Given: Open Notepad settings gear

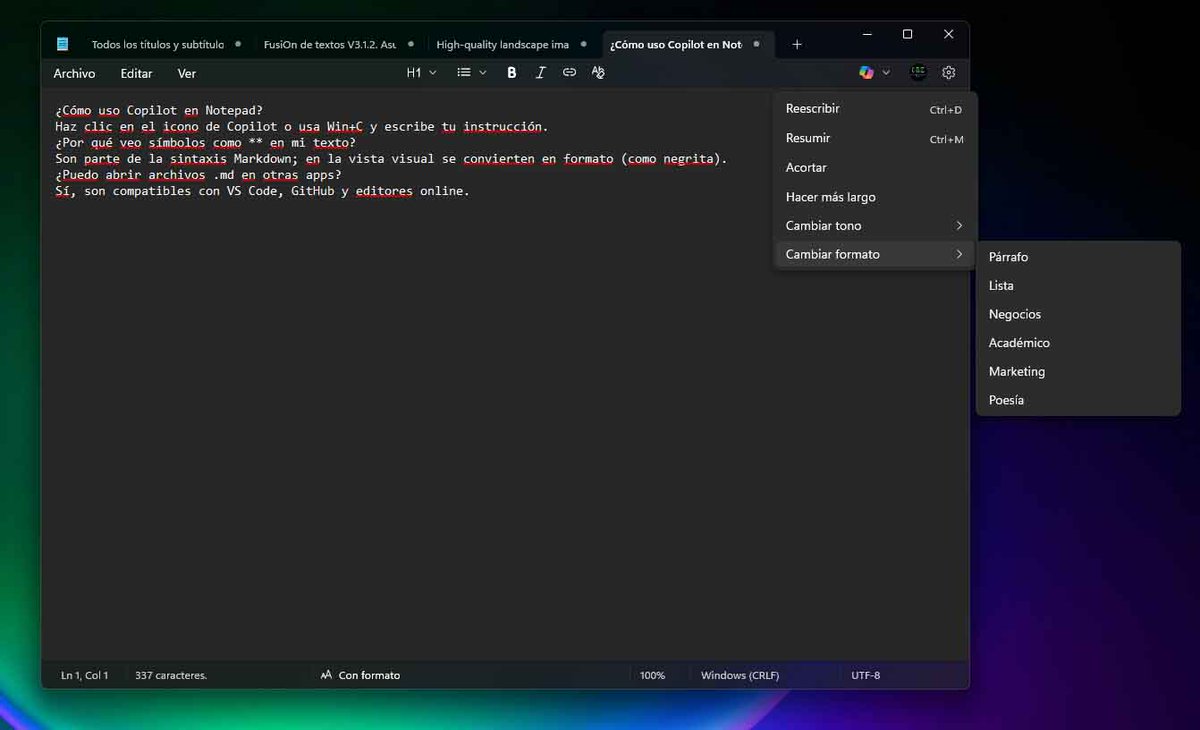Looking at the screenshot, I should pos(949,72).
